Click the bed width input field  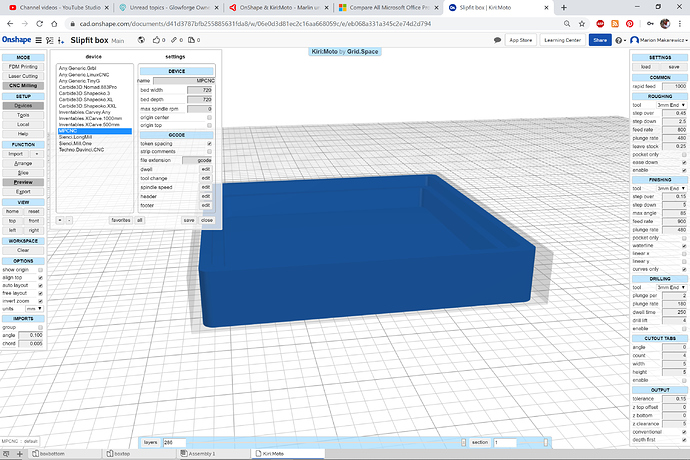pos(200,90)
